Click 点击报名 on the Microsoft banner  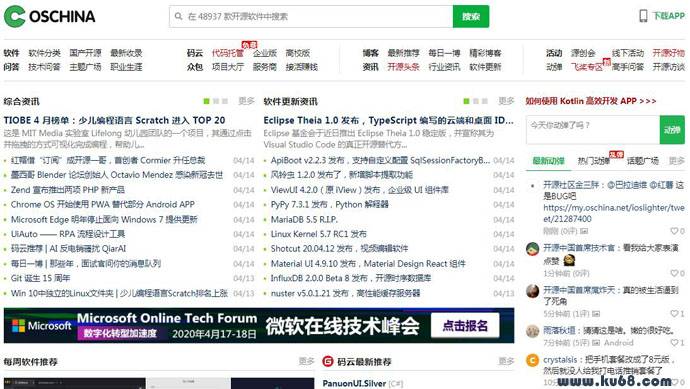click(465, 326)
